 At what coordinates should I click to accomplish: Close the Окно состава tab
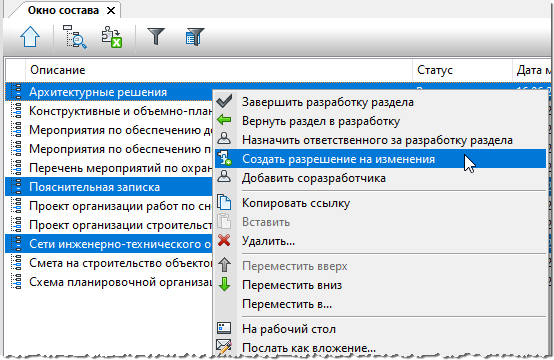[111, 11]
